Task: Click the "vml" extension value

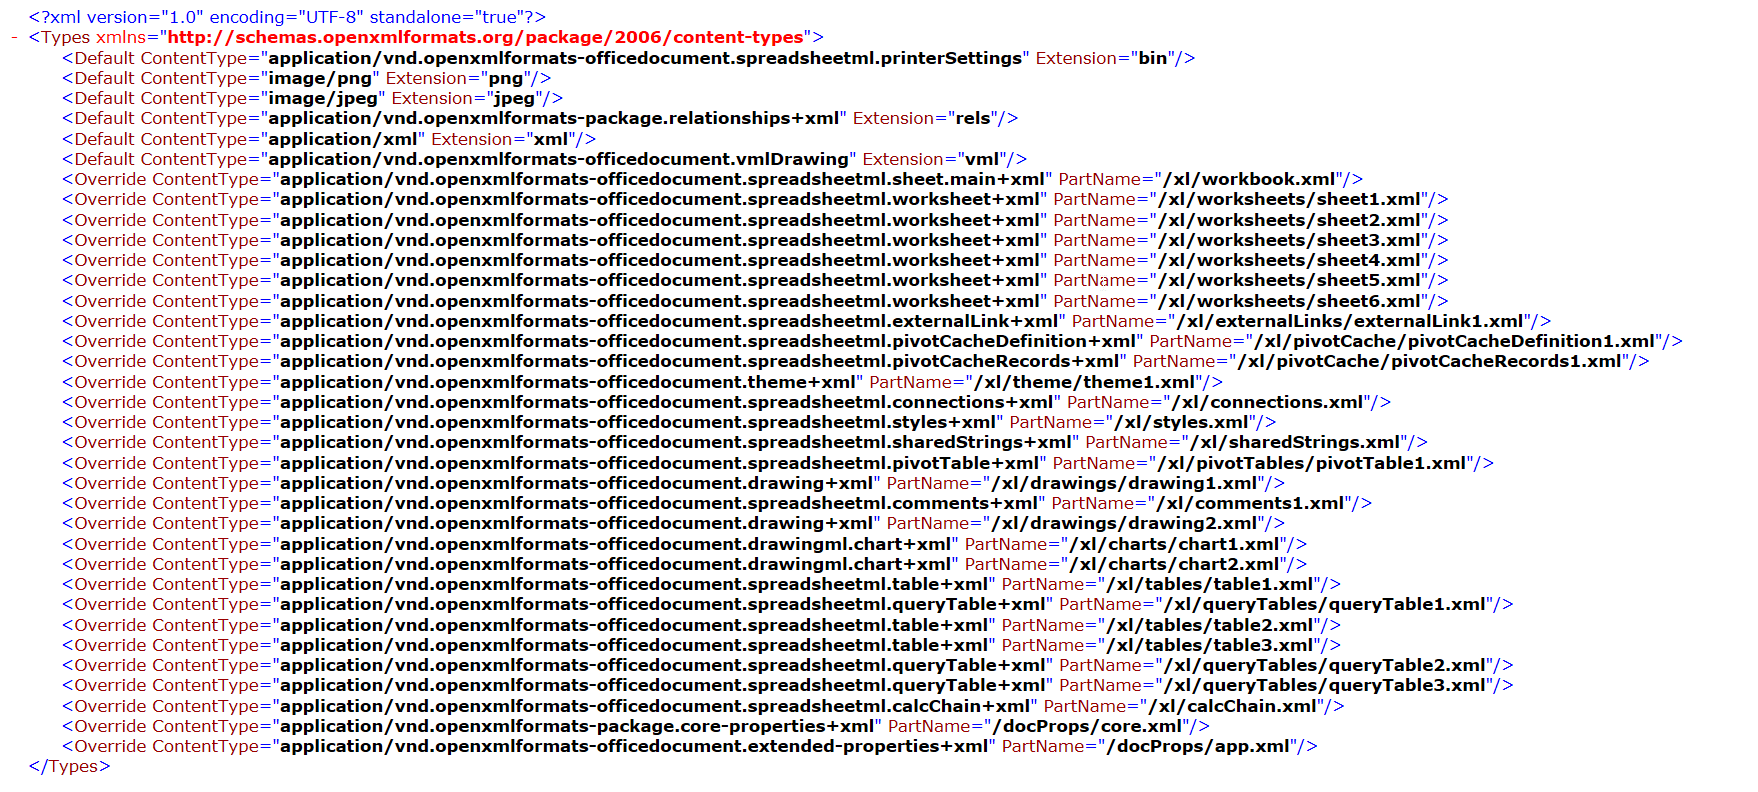Action: (x=982, y=159)
